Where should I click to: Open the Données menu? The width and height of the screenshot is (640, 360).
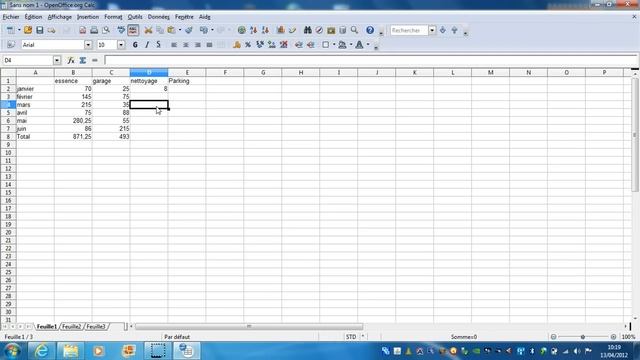pyautogui.click(x=158, y=17)
